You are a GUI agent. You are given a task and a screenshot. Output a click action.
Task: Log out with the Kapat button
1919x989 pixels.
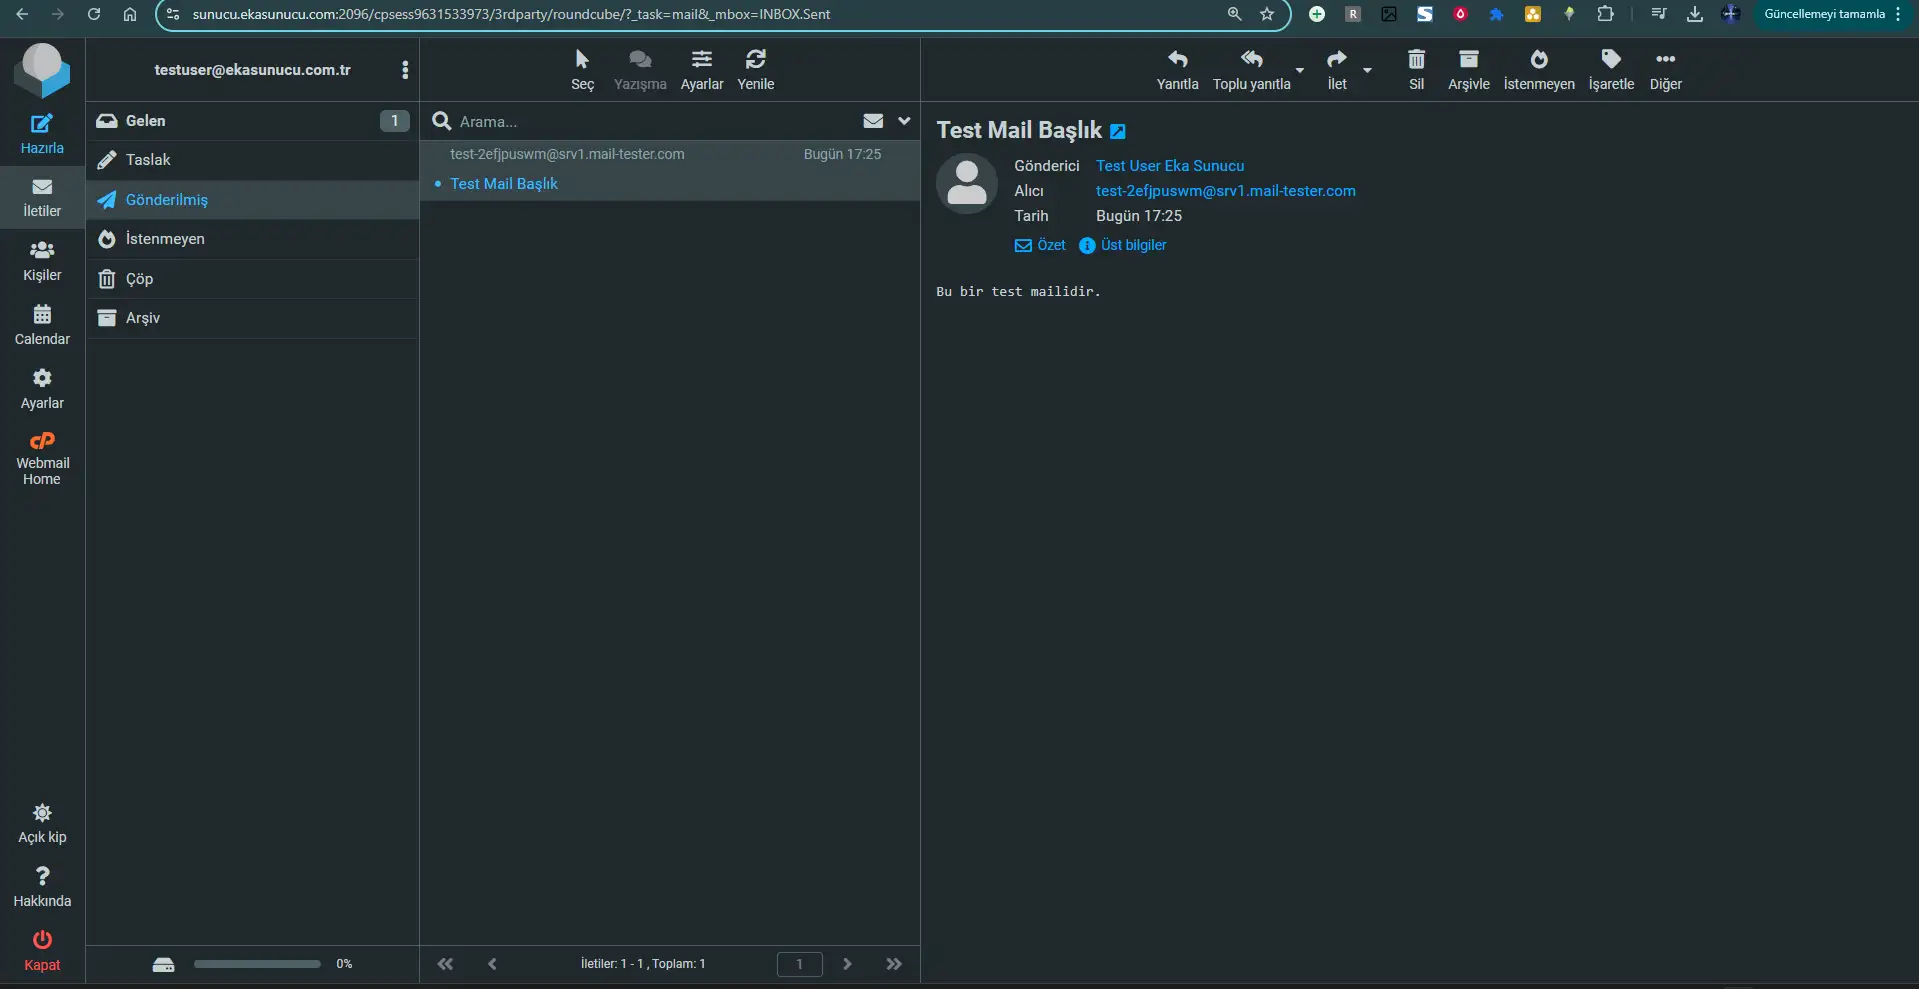pyautogui.click(x=42, y=952)
